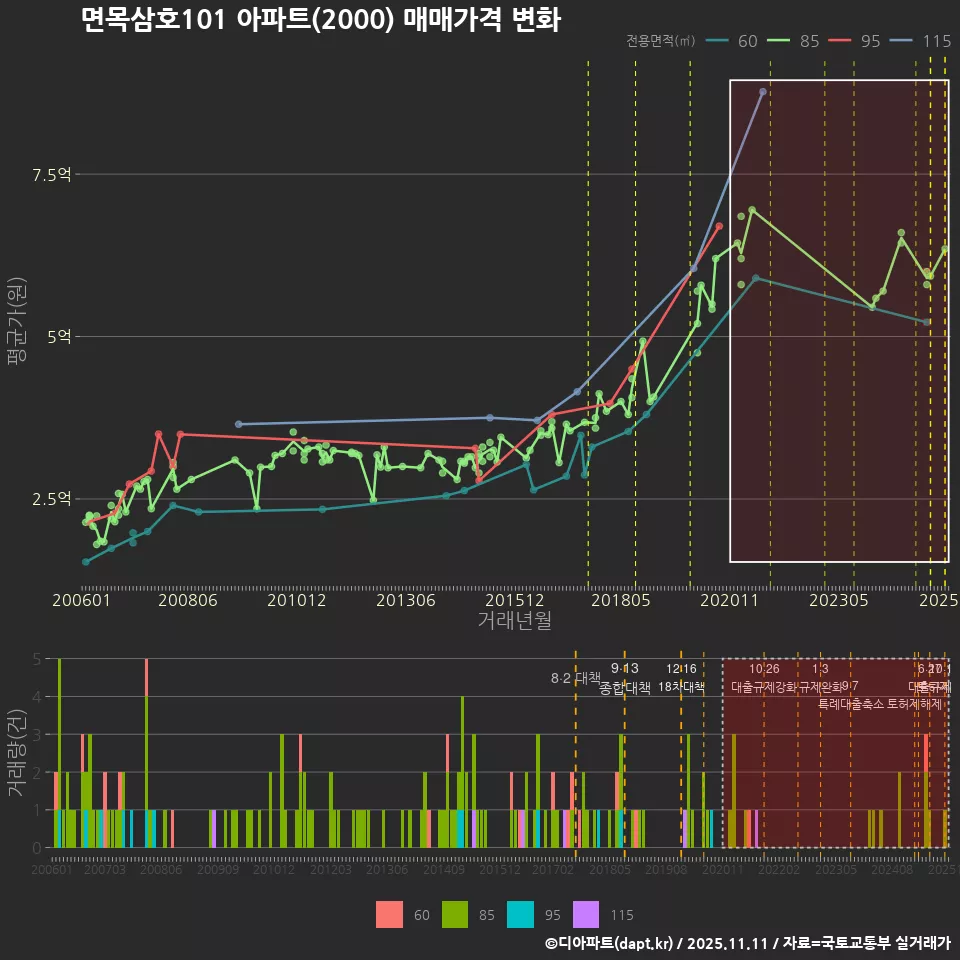Click the 거래년월 x-axis title

pos(514,621)
